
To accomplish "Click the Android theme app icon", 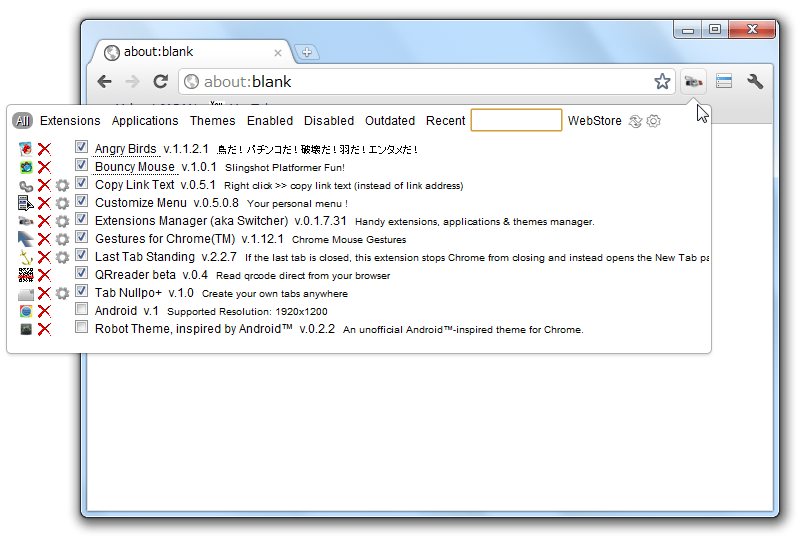I will [26, 311].
